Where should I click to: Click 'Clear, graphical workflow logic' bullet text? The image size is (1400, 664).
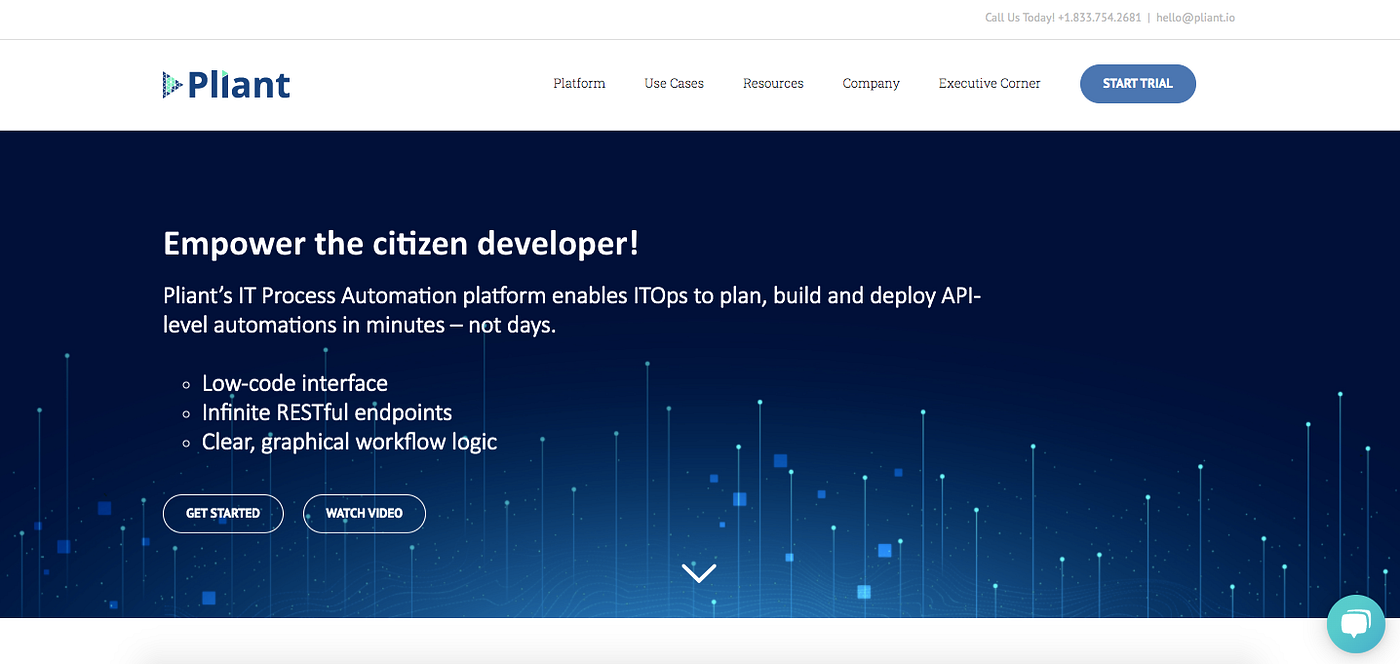point(349,442)
